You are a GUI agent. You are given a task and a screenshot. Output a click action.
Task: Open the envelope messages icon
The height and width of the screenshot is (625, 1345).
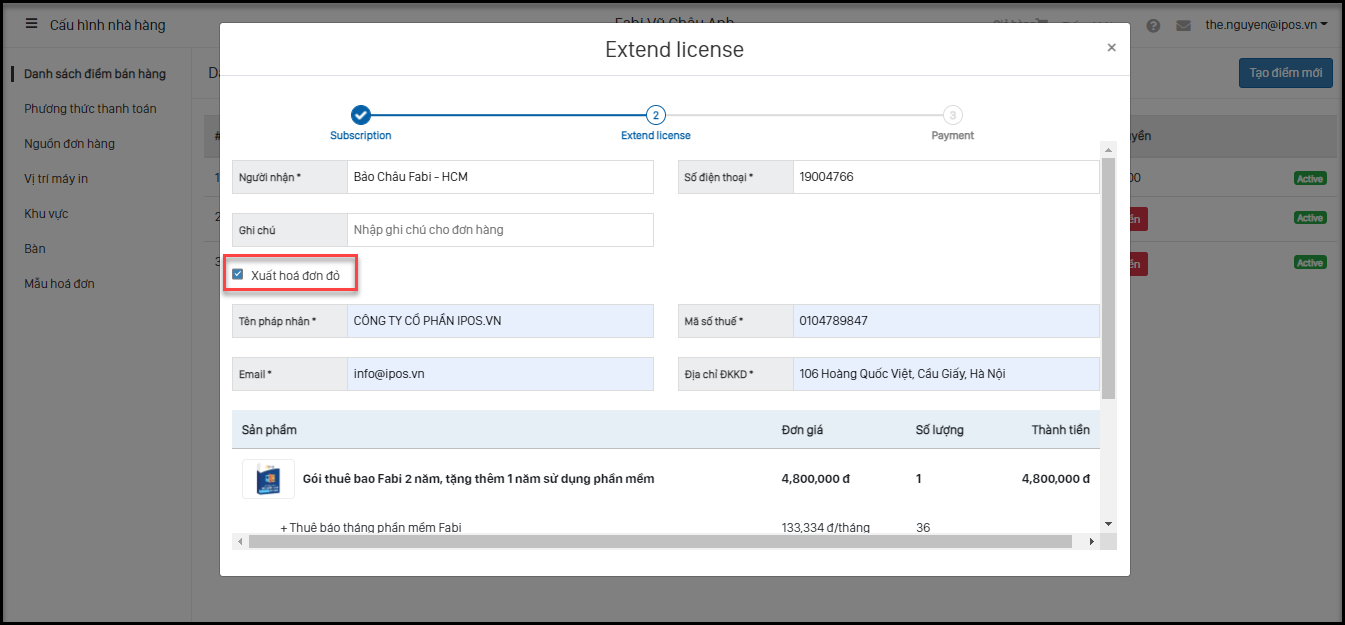[x=1183, y=25]
